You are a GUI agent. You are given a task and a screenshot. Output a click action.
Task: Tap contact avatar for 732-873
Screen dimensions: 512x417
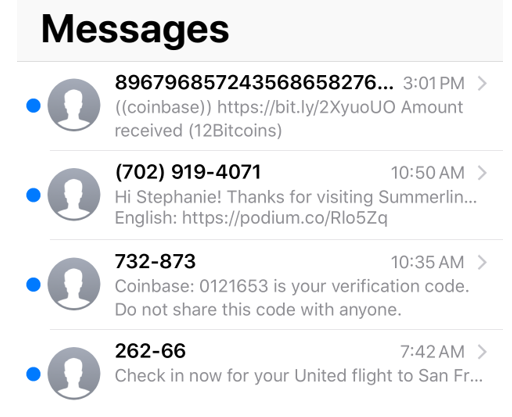[x=74, y=284]
